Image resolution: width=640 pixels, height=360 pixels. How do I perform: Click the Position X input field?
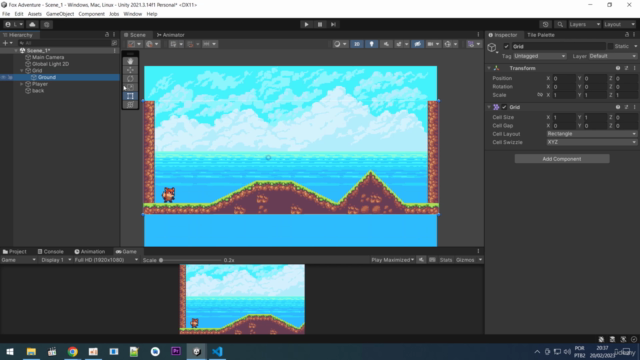(x=564, y=78)
